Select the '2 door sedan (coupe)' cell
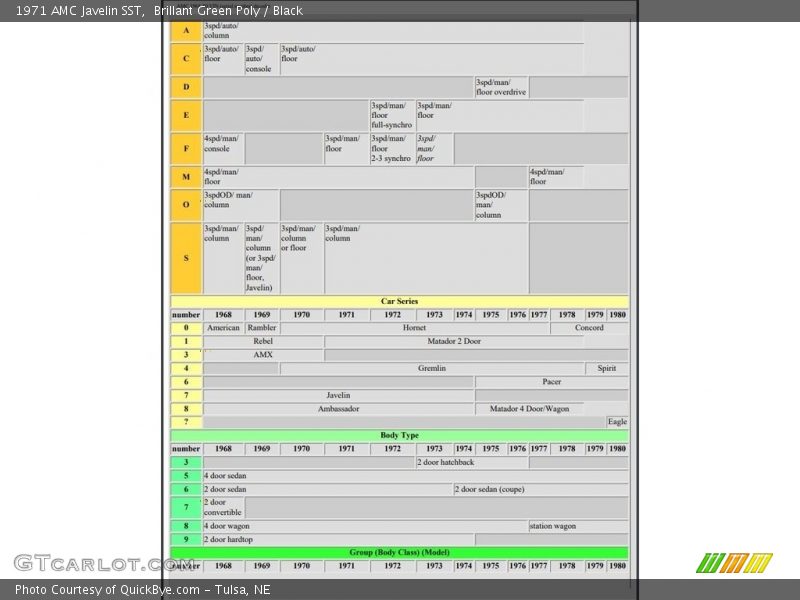The height and width of the screenshot is (600, 800). tap(541, 489)
